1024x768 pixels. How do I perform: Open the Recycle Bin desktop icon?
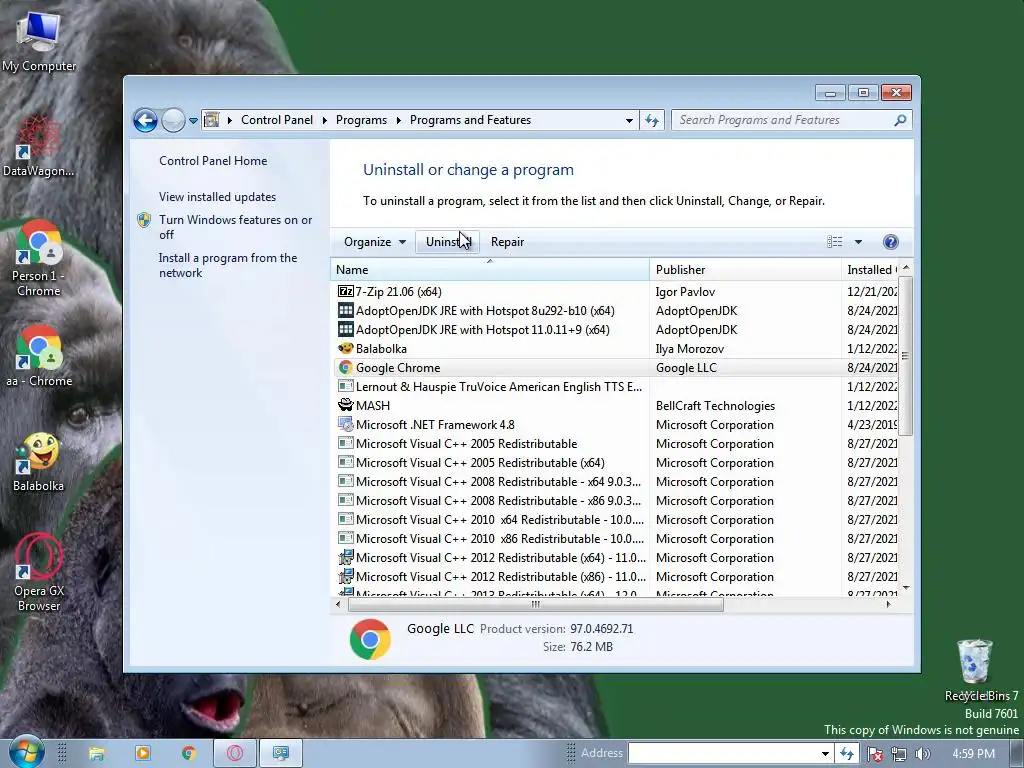[x=975, y=662]
